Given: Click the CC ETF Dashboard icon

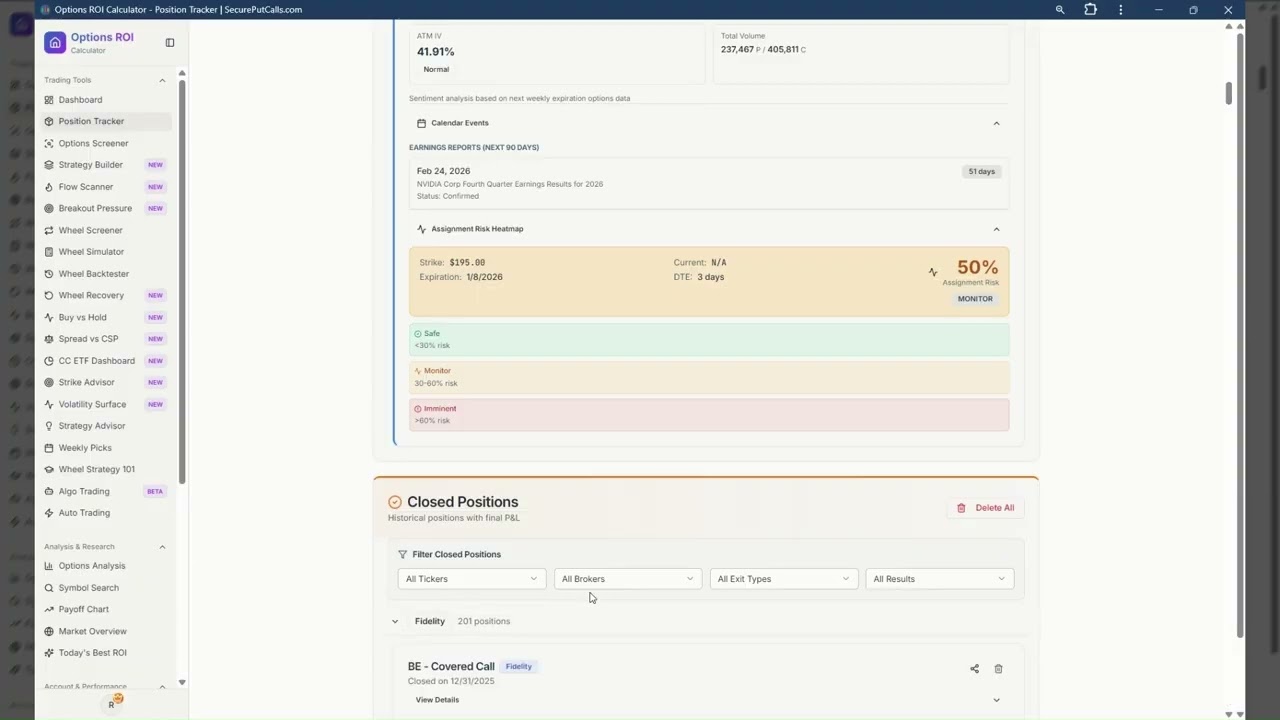Looking at the screenshot, I should [x=49, y=361].
